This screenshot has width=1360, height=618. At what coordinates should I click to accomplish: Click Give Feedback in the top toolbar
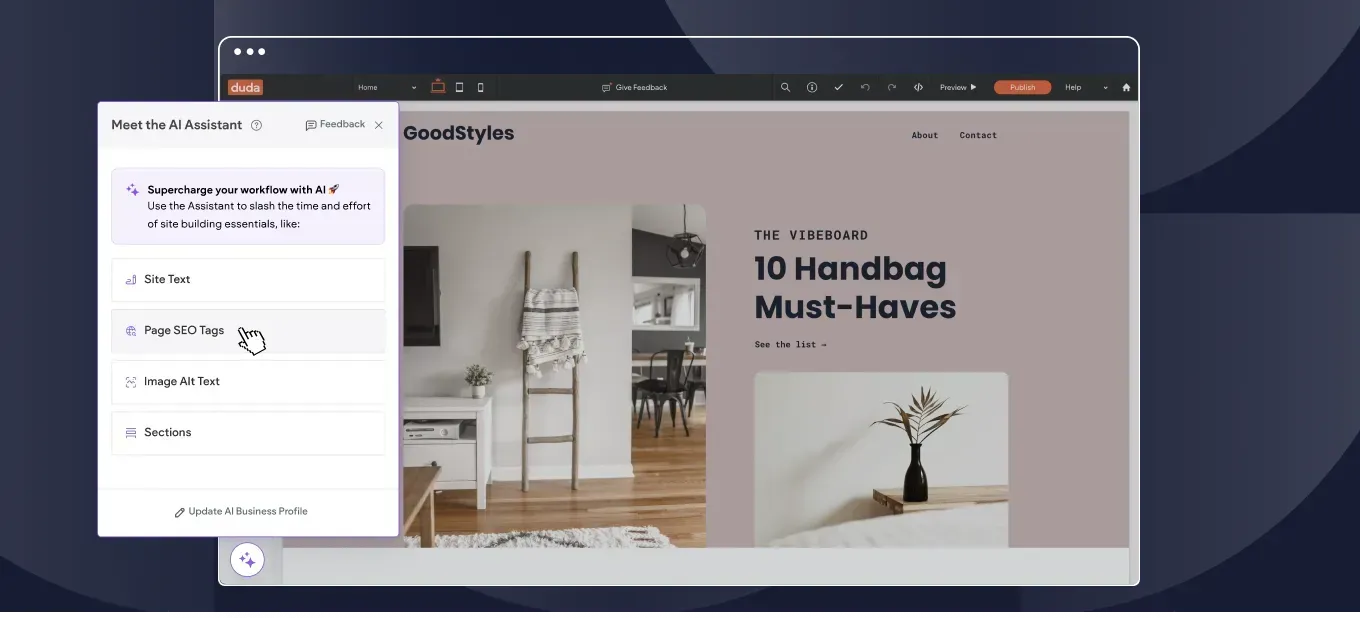(x=634, y=87)
